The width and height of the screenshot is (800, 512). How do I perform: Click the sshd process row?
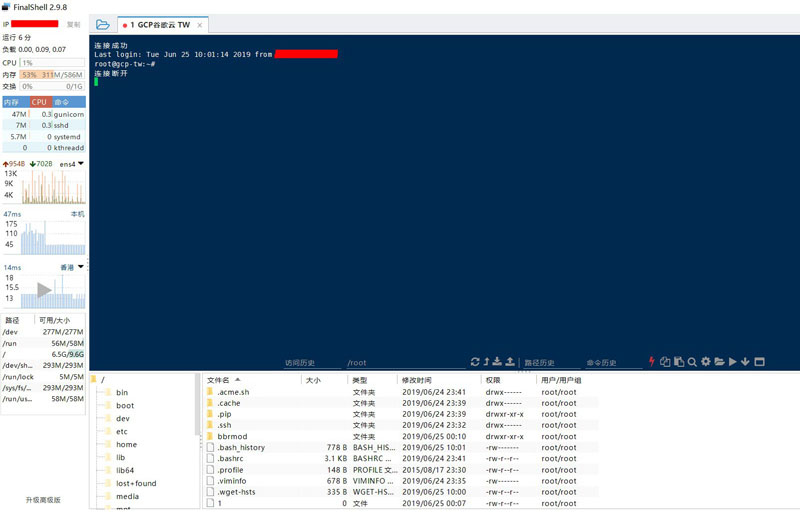click(44, 125)
